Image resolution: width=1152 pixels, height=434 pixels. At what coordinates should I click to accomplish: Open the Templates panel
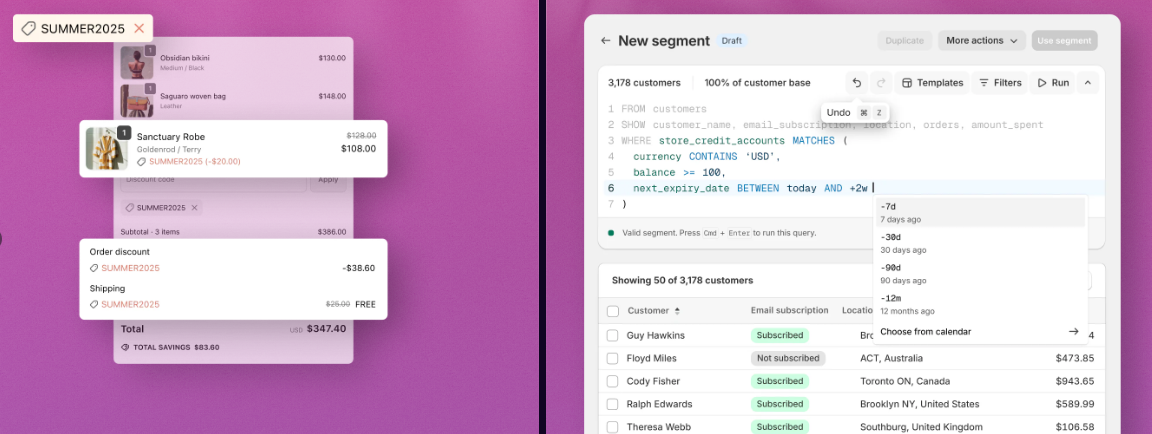click(932, 83)
